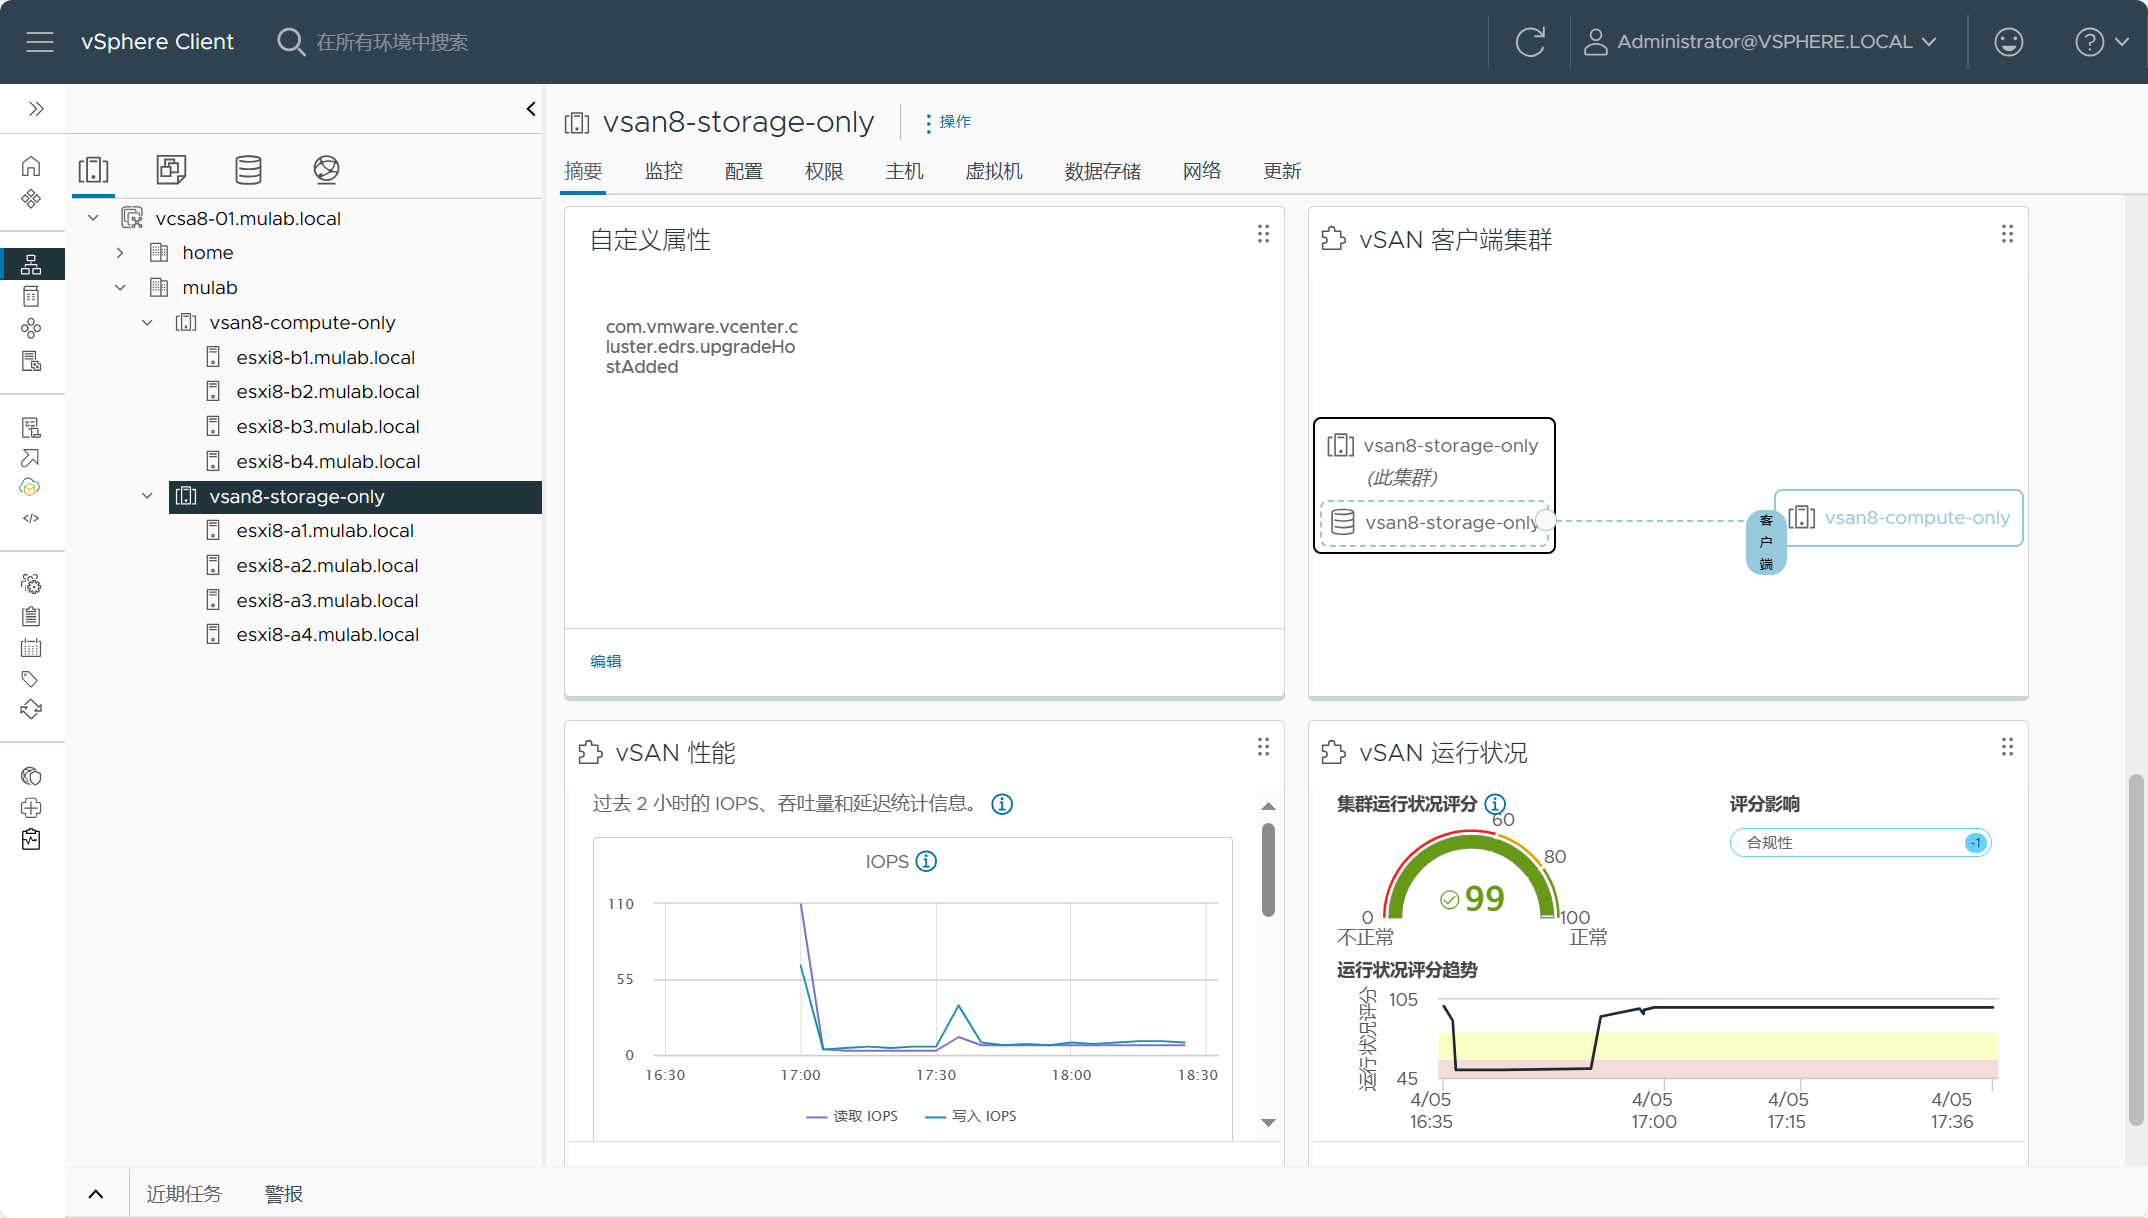The height and width of the screenshot is (1218, 2148).
Task: Open the feedback smiley icon
Action: pos(2008,42)
